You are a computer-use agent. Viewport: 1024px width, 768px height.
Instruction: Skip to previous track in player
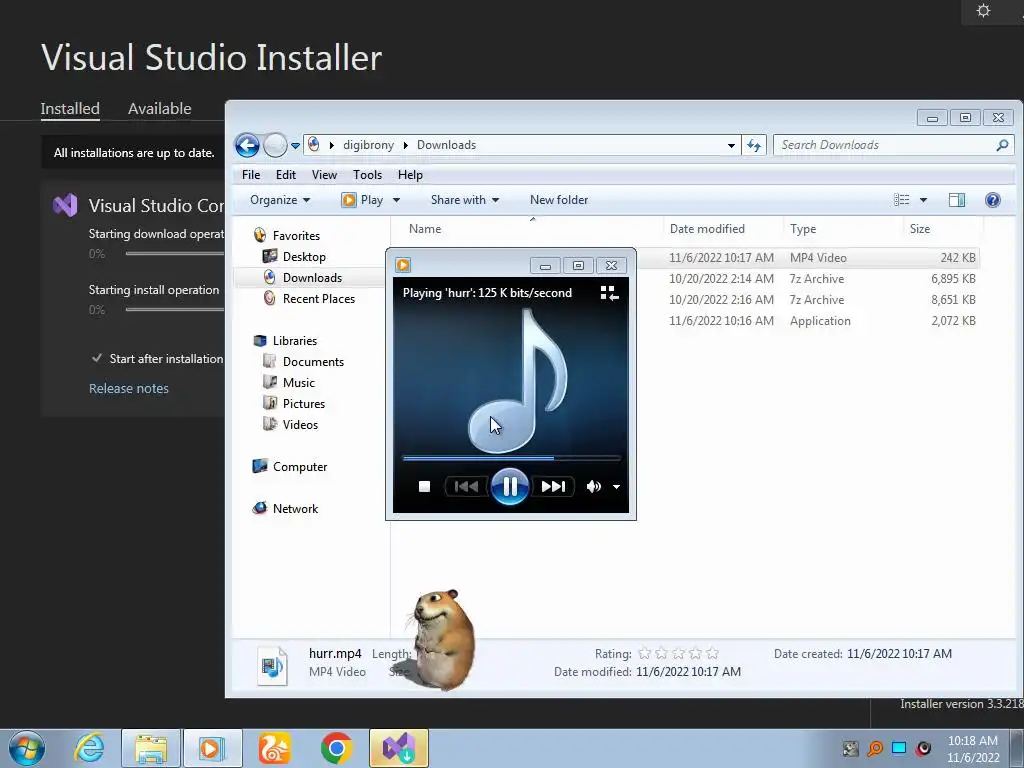click(466, 487)
